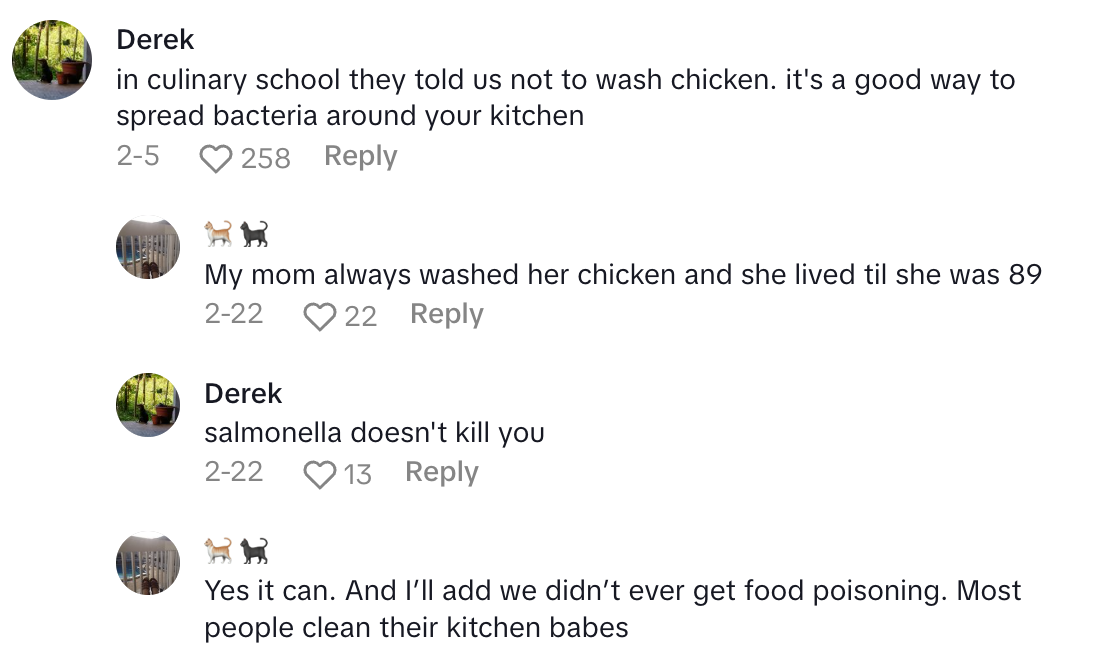Click Derek's avatar next to salmonella comment
This screenshot has height=650, width=1094.
(148, 406)
